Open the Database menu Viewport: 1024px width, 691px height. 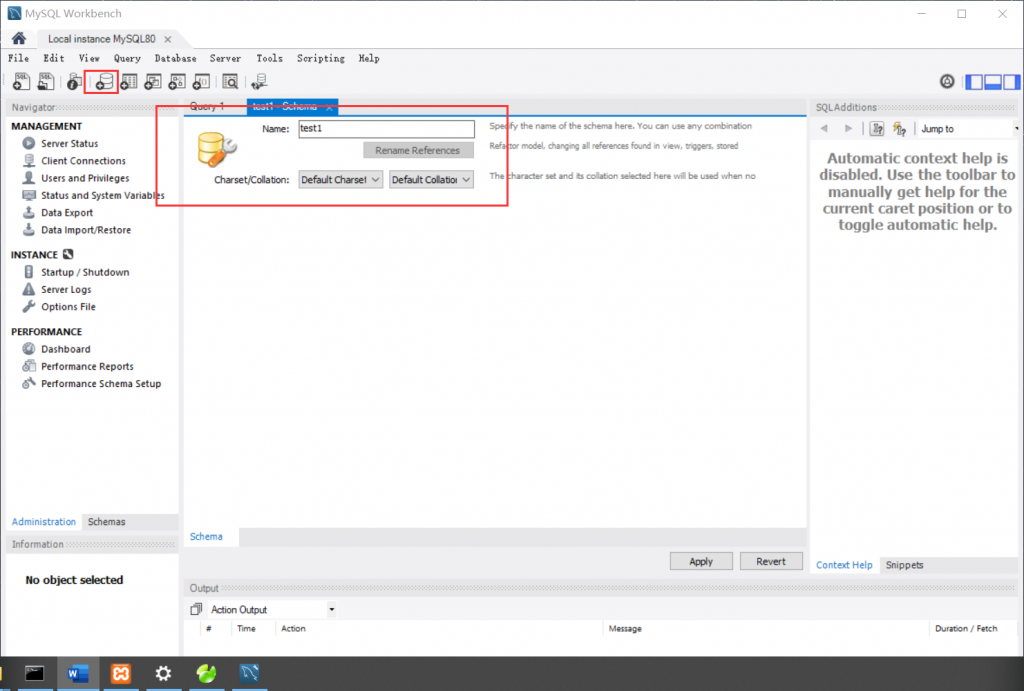point(175,58)
